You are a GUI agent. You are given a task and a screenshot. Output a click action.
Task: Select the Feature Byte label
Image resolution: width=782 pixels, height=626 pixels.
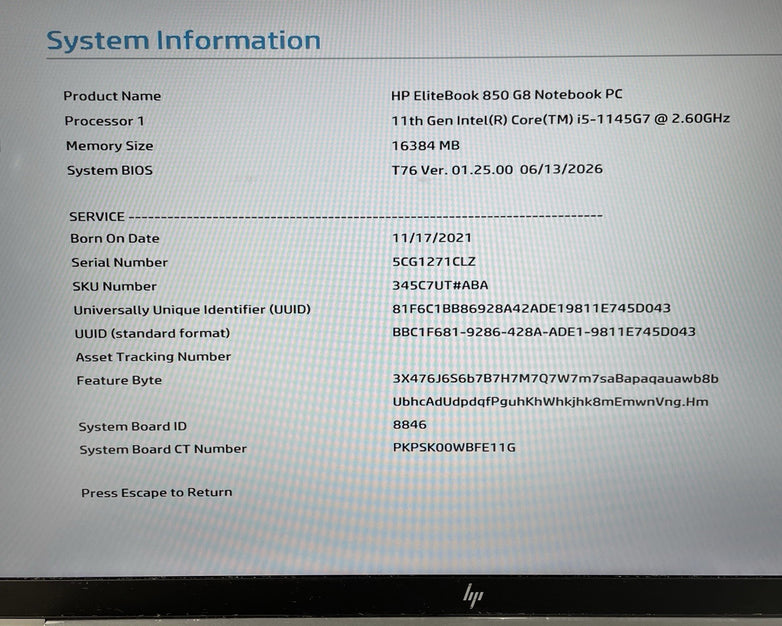(x=119, y=381)
